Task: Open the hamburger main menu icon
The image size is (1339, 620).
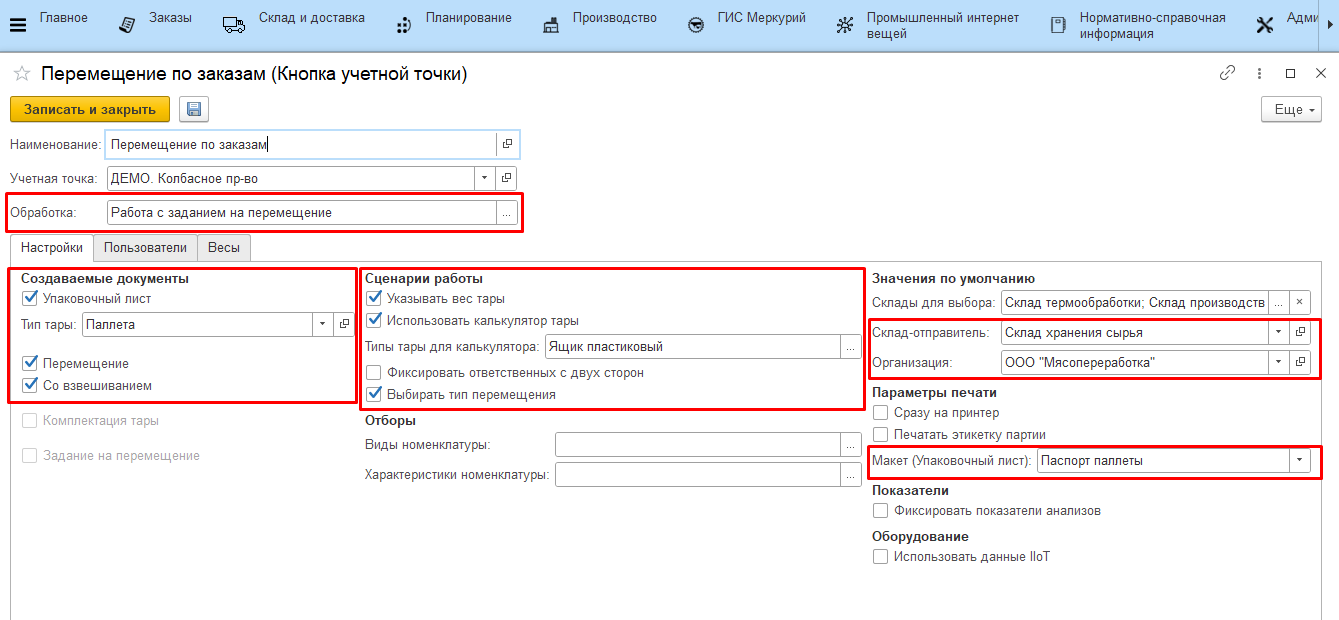Action: (x=18, y=25)
